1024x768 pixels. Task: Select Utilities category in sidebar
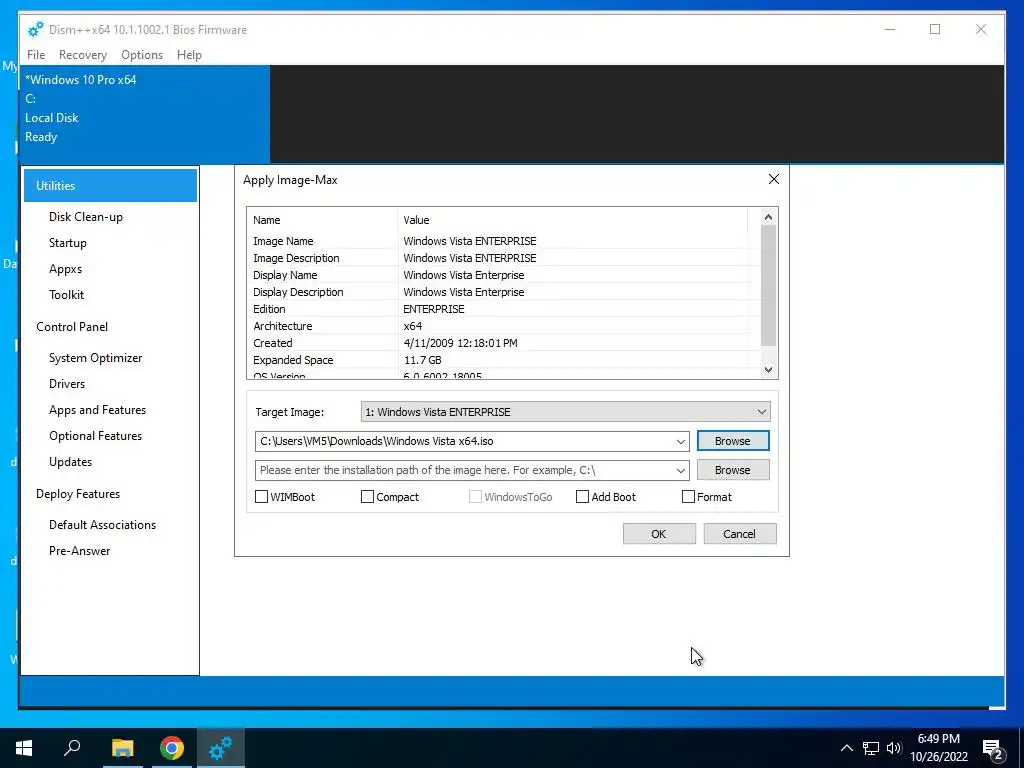[x=110, y=185]
